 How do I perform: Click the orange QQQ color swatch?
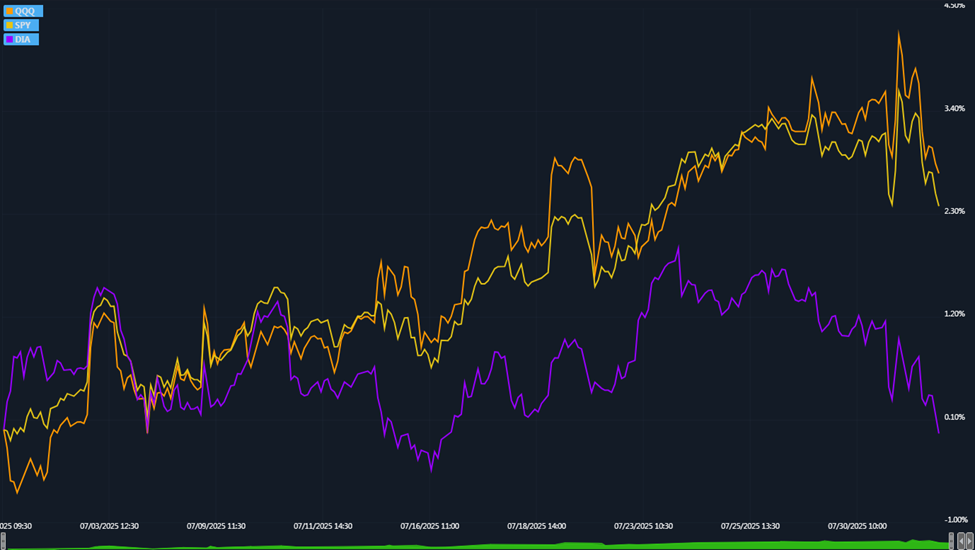pyautogui.click(x=9, y=11)
